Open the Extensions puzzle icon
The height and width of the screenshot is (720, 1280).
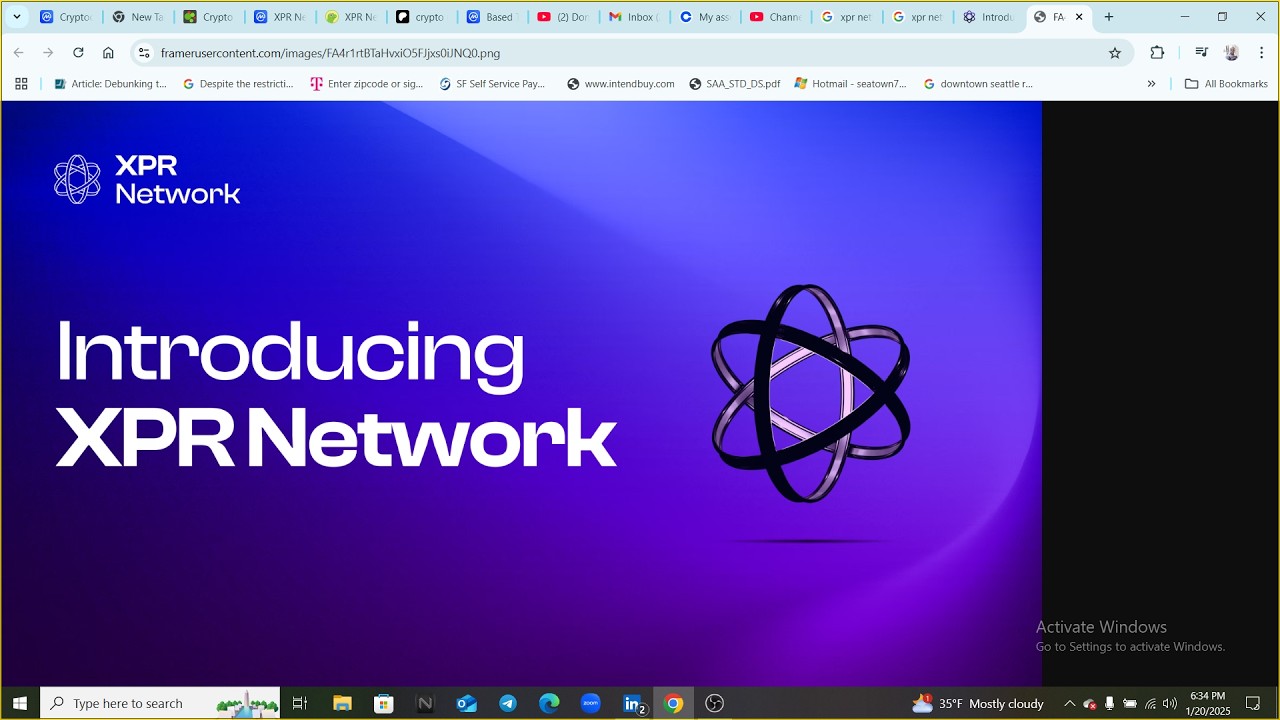tap(1157, 53)
